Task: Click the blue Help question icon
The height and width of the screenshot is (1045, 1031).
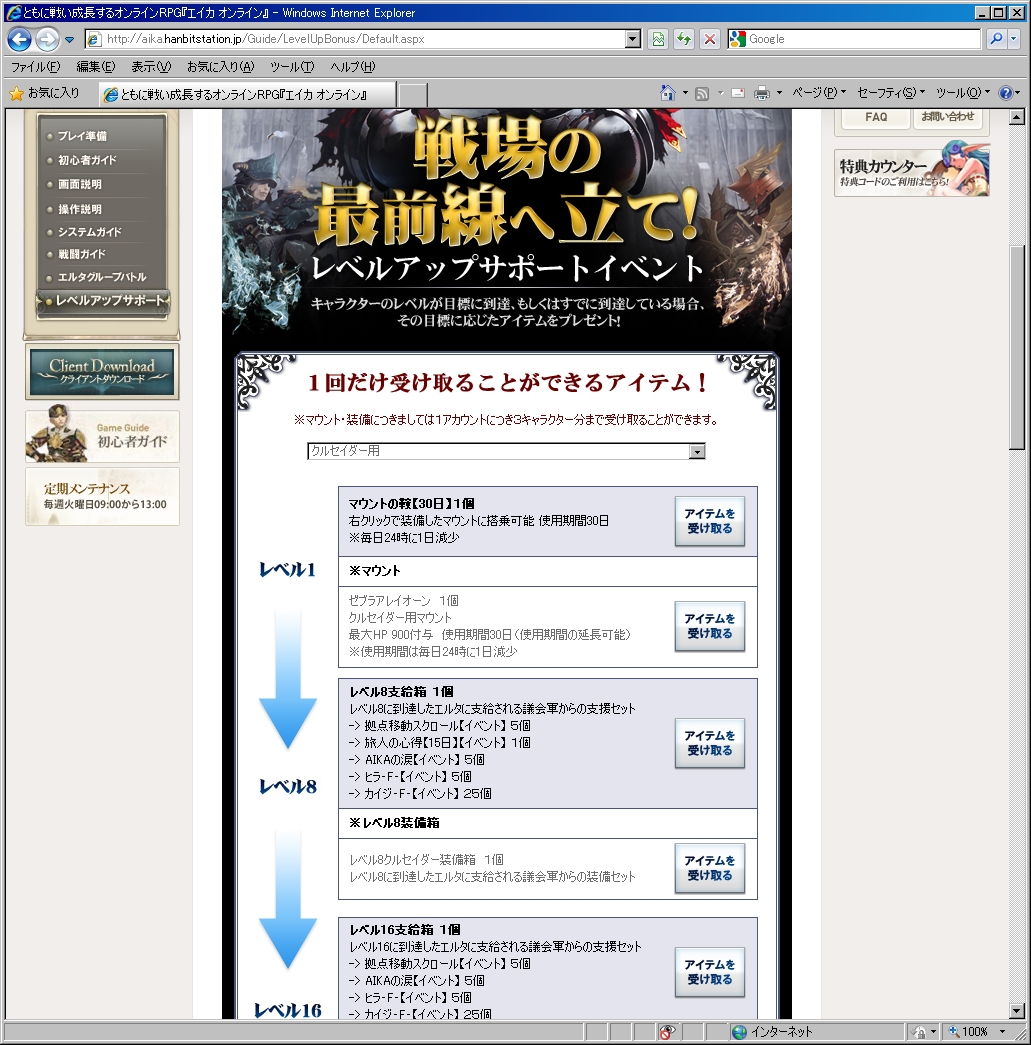Action: click(1006, 93)
